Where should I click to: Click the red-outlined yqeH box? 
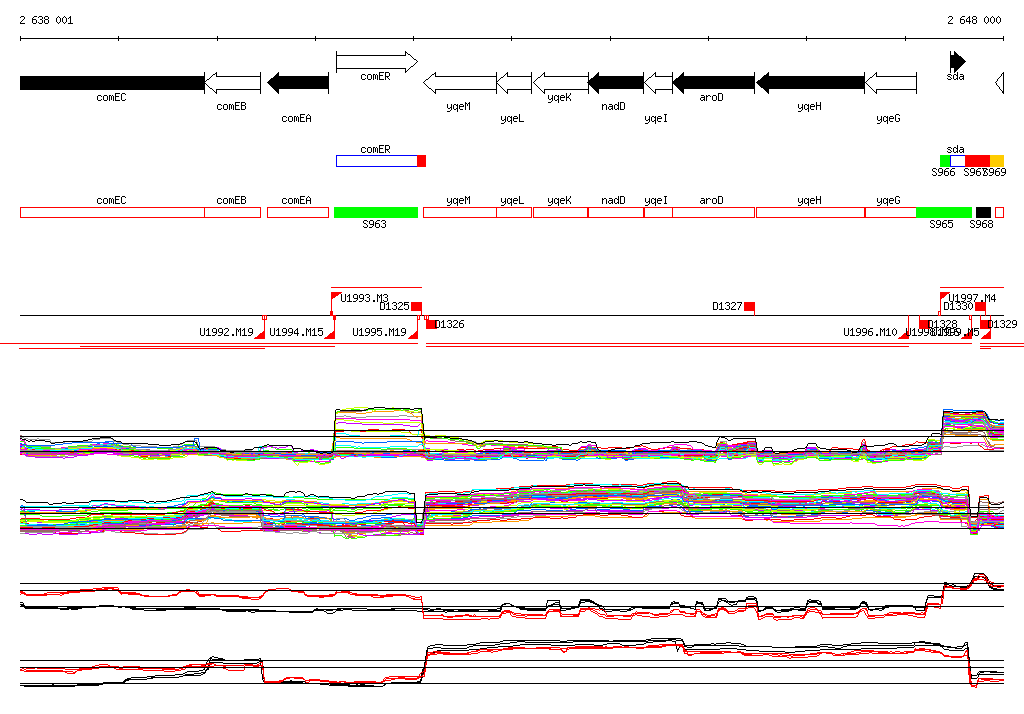pos(810,212)
